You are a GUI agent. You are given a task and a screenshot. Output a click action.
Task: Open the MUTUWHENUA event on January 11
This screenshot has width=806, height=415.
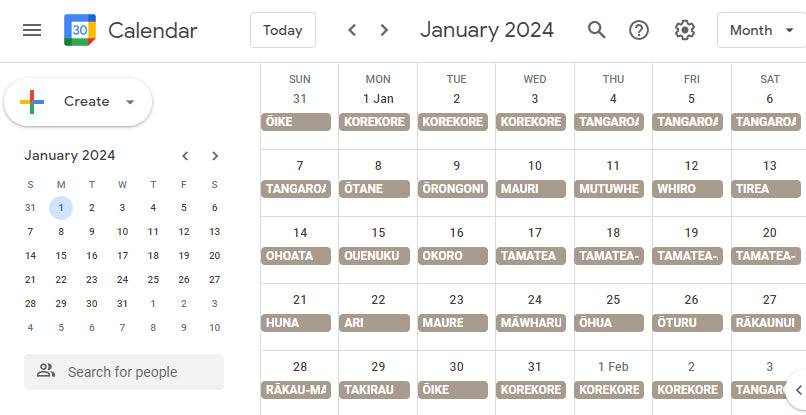(x=613, y=189)
